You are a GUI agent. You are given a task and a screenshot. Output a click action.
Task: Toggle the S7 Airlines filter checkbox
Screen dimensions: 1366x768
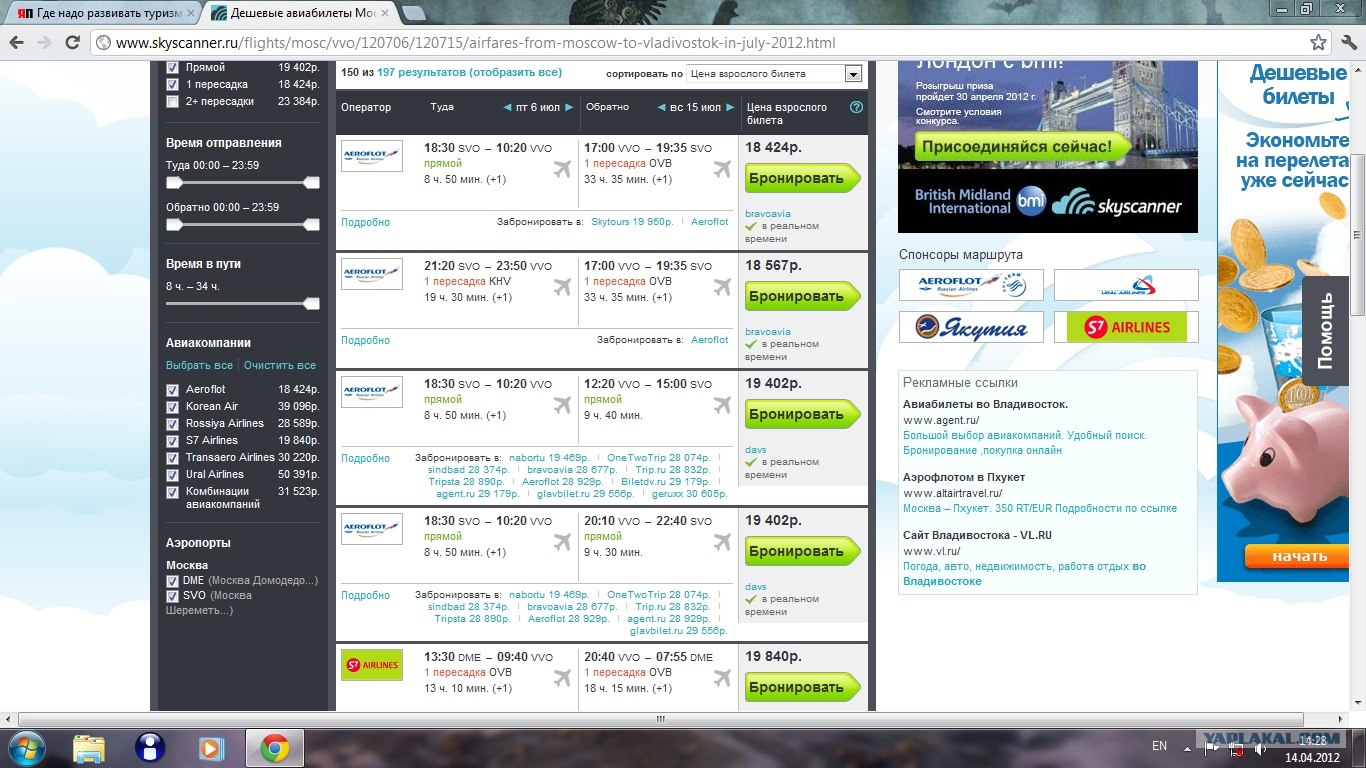172,440
